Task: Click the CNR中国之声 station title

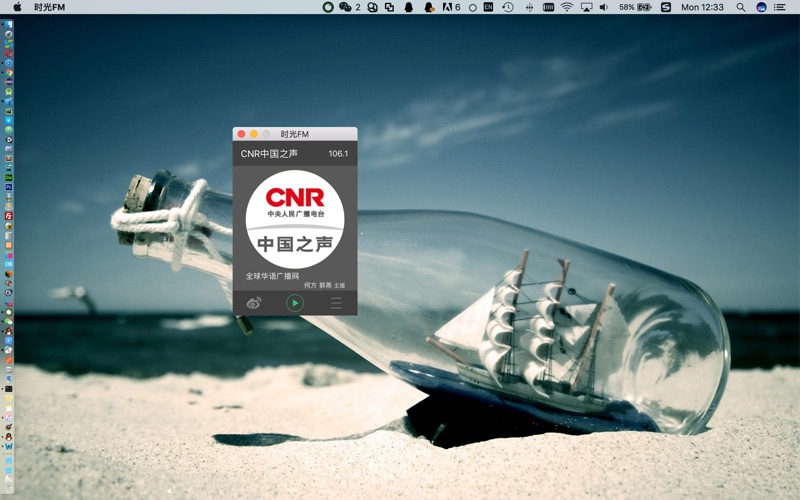Action: [x=269, y=154]
